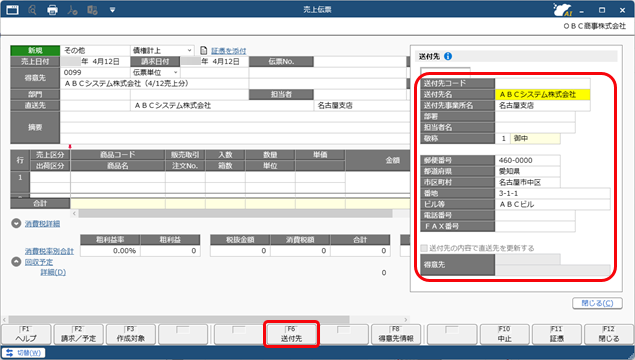Open the 消費税詳細 link
Image resolution: width=635 pixels, height=360 pixels.
coord(42,224)
